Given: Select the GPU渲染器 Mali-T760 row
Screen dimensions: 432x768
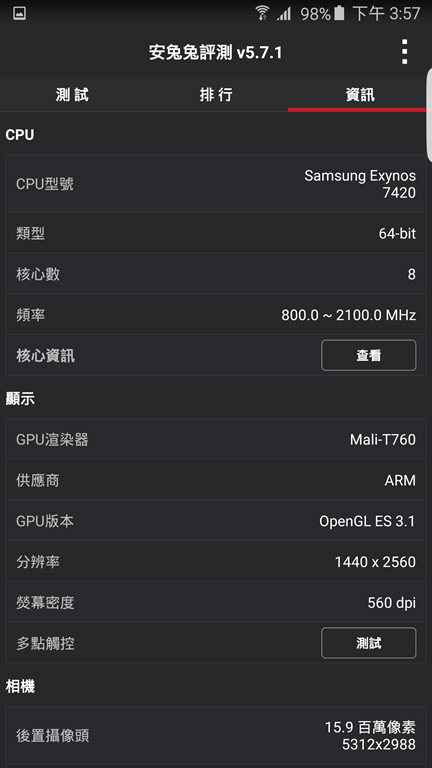Looking at the screenshot, I should (x=216, y=439).
